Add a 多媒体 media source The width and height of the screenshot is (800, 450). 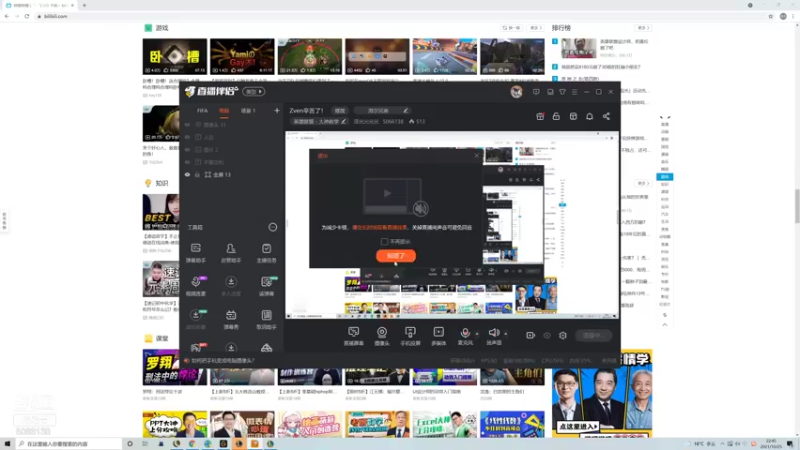click(438, 336)
